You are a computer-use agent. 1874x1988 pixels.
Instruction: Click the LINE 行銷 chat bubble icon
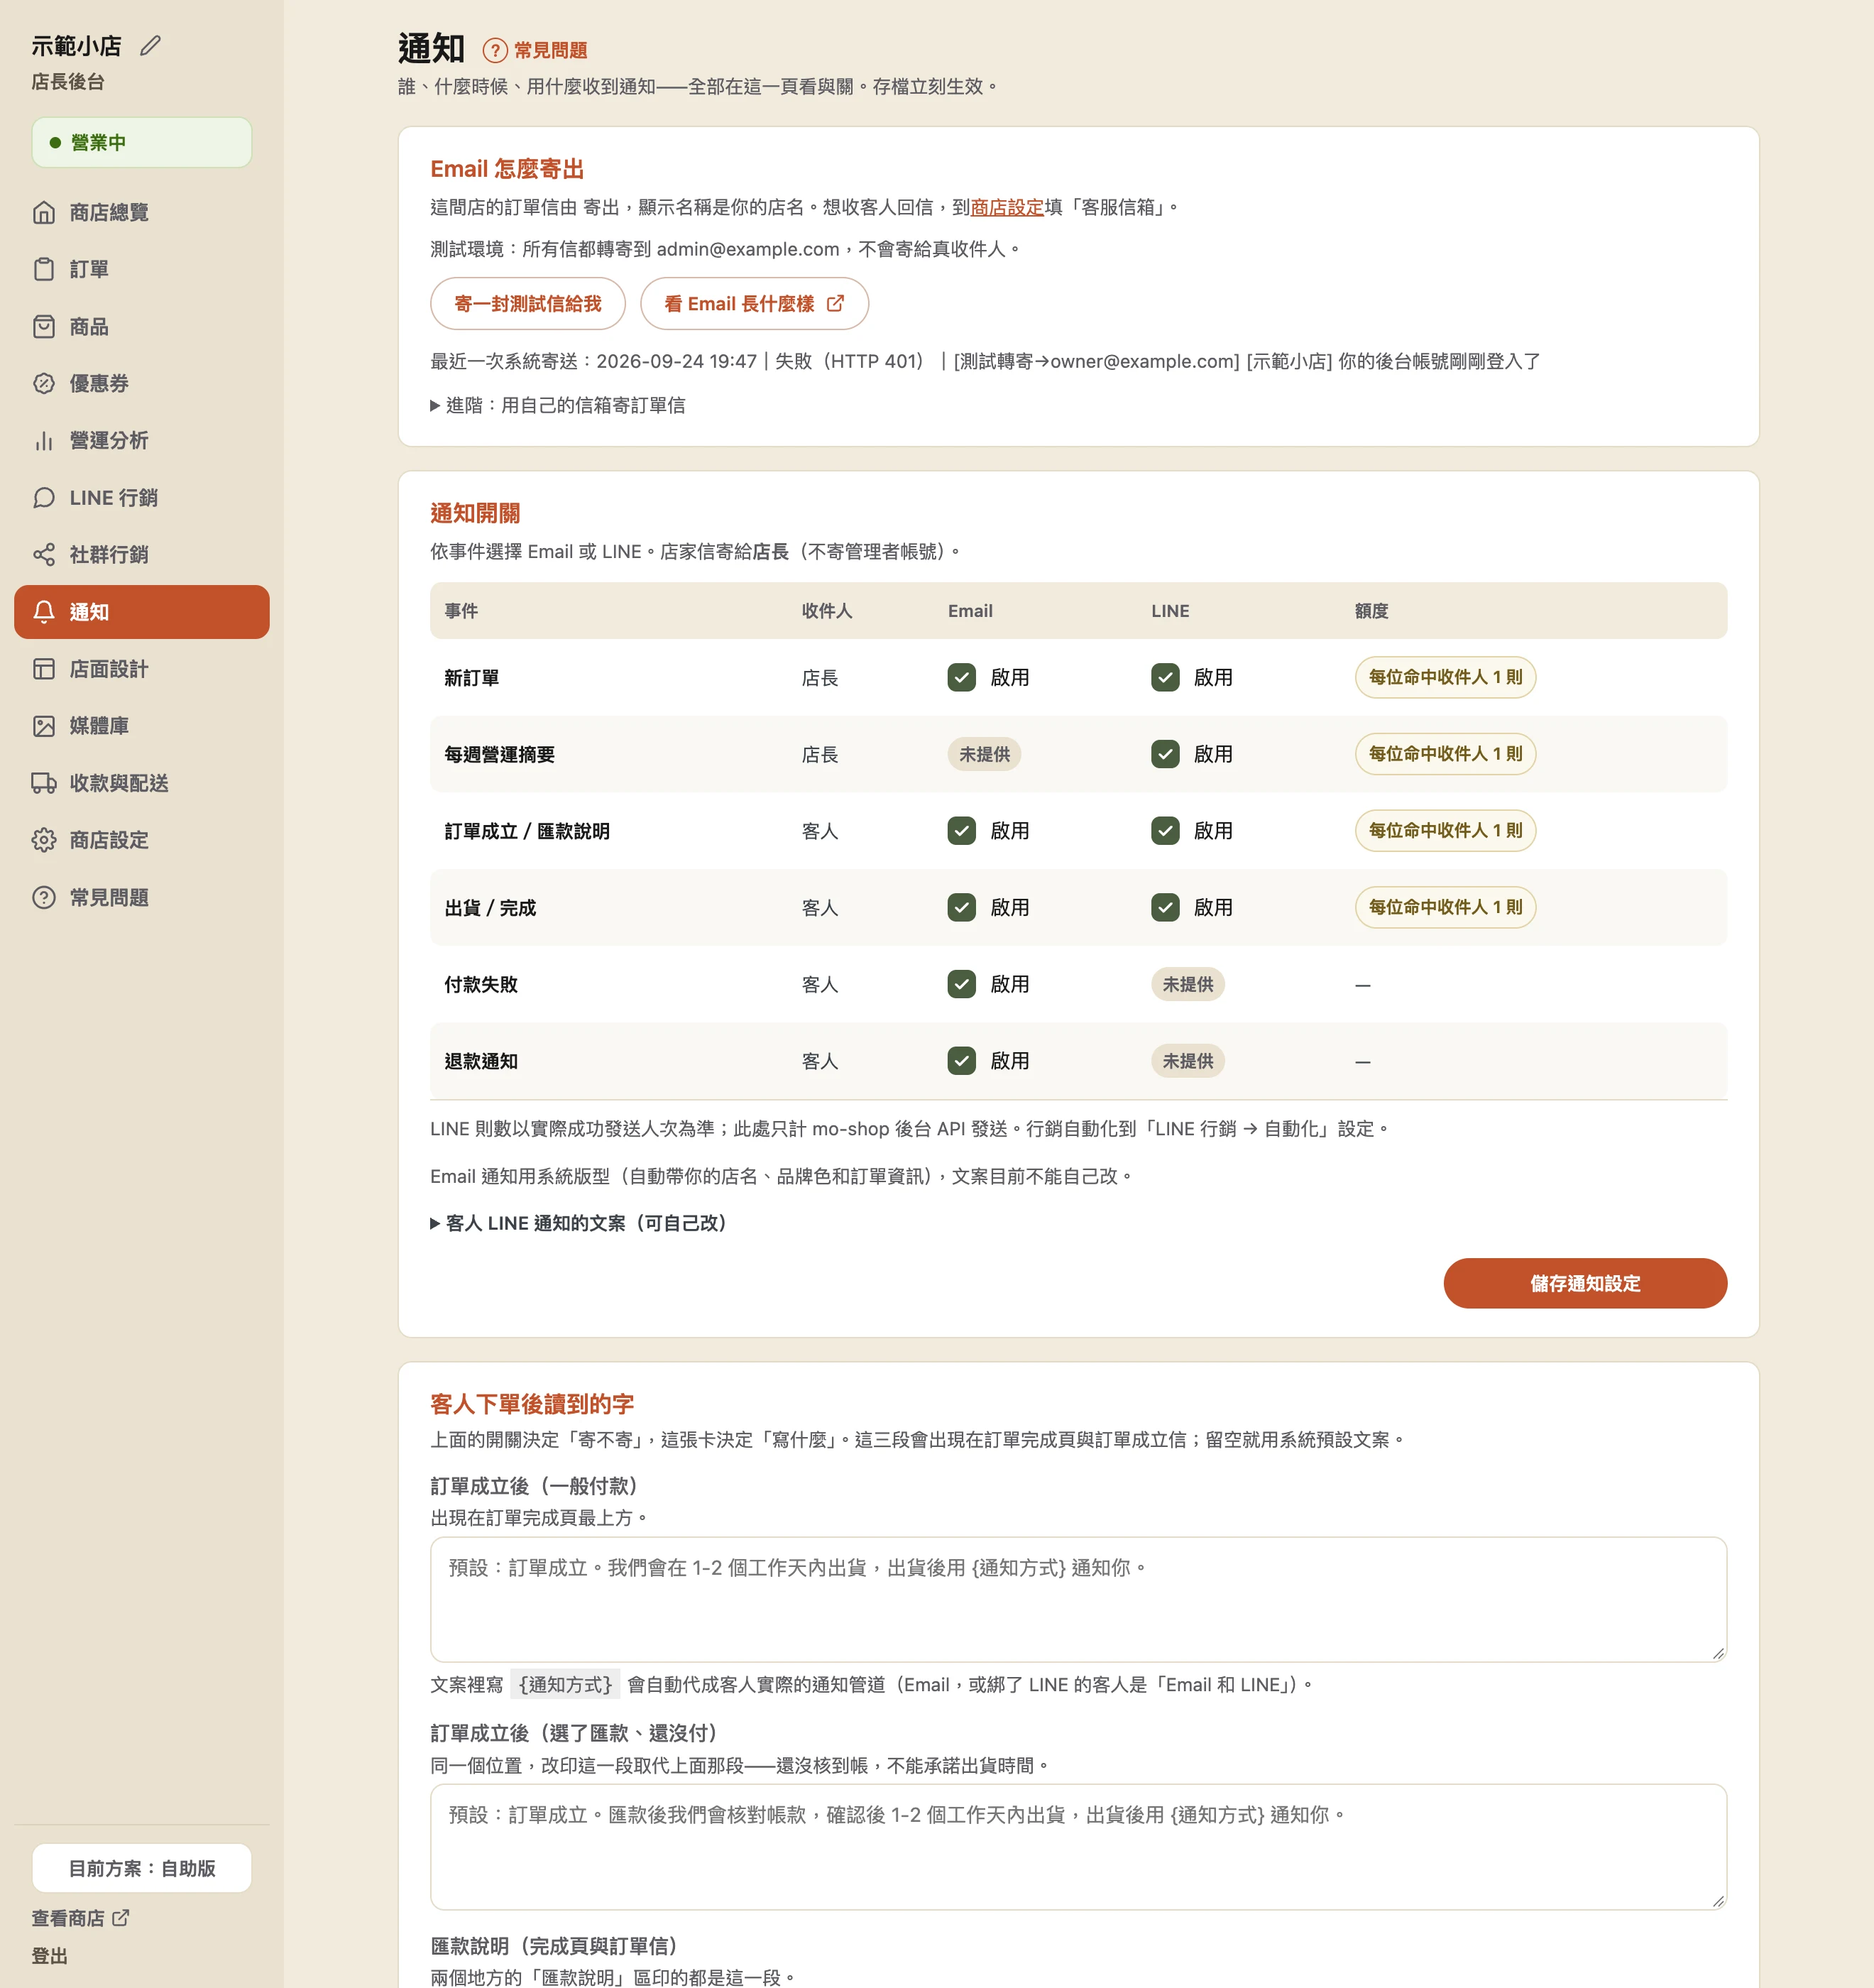[x=44, y=497]
